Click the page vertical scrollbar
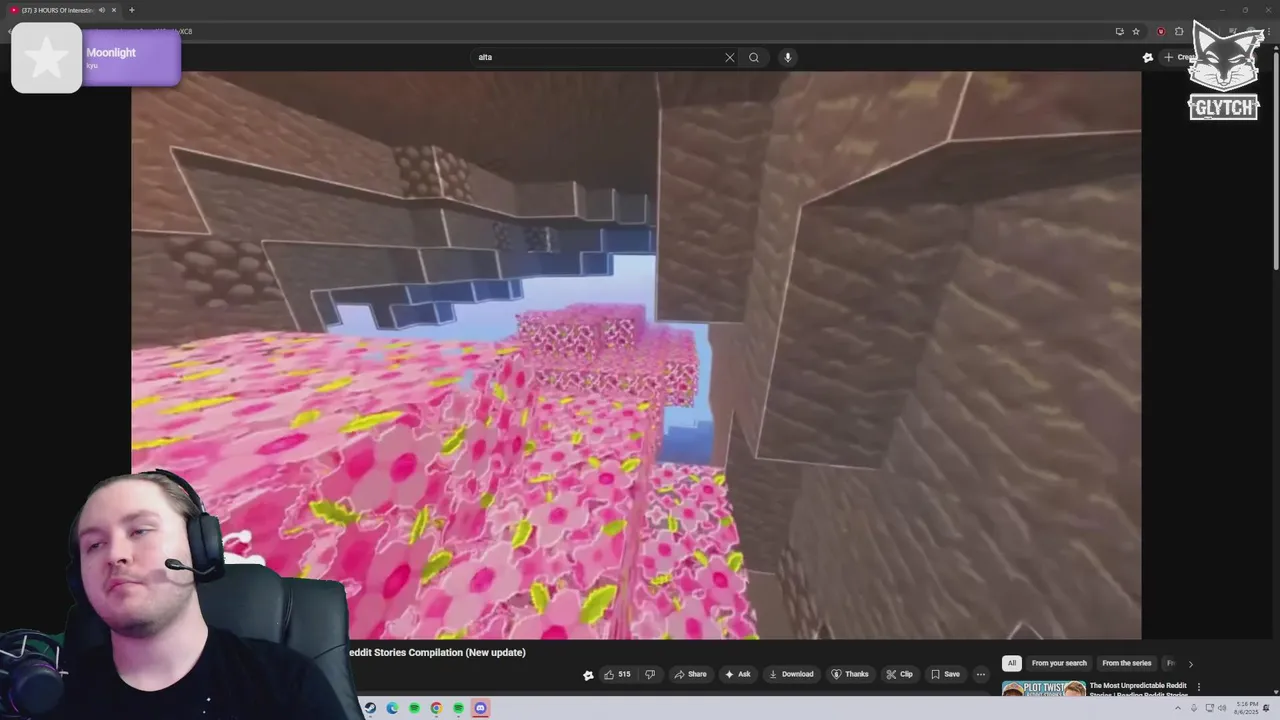The width and height of the screenshot is (1280, 720). point(1275,160)
